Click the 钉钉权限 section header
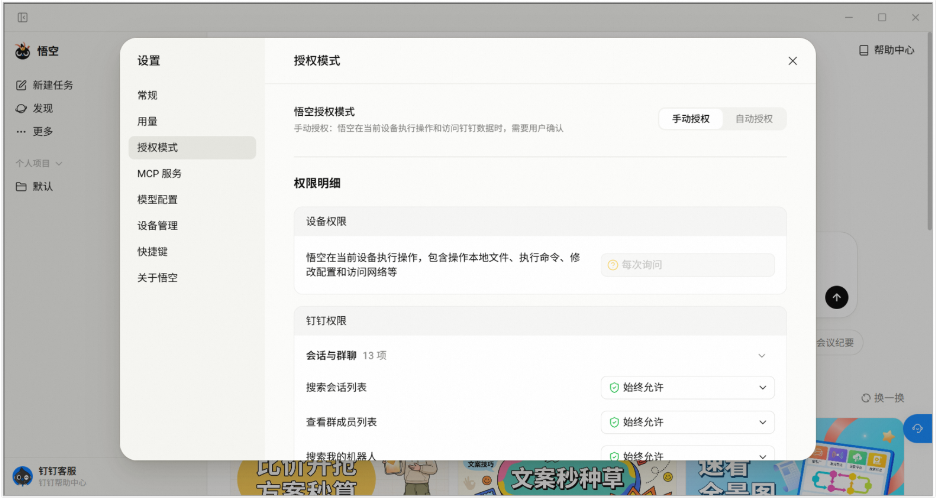937x501 pixels. pyautogui.click(x=540, y=321)
